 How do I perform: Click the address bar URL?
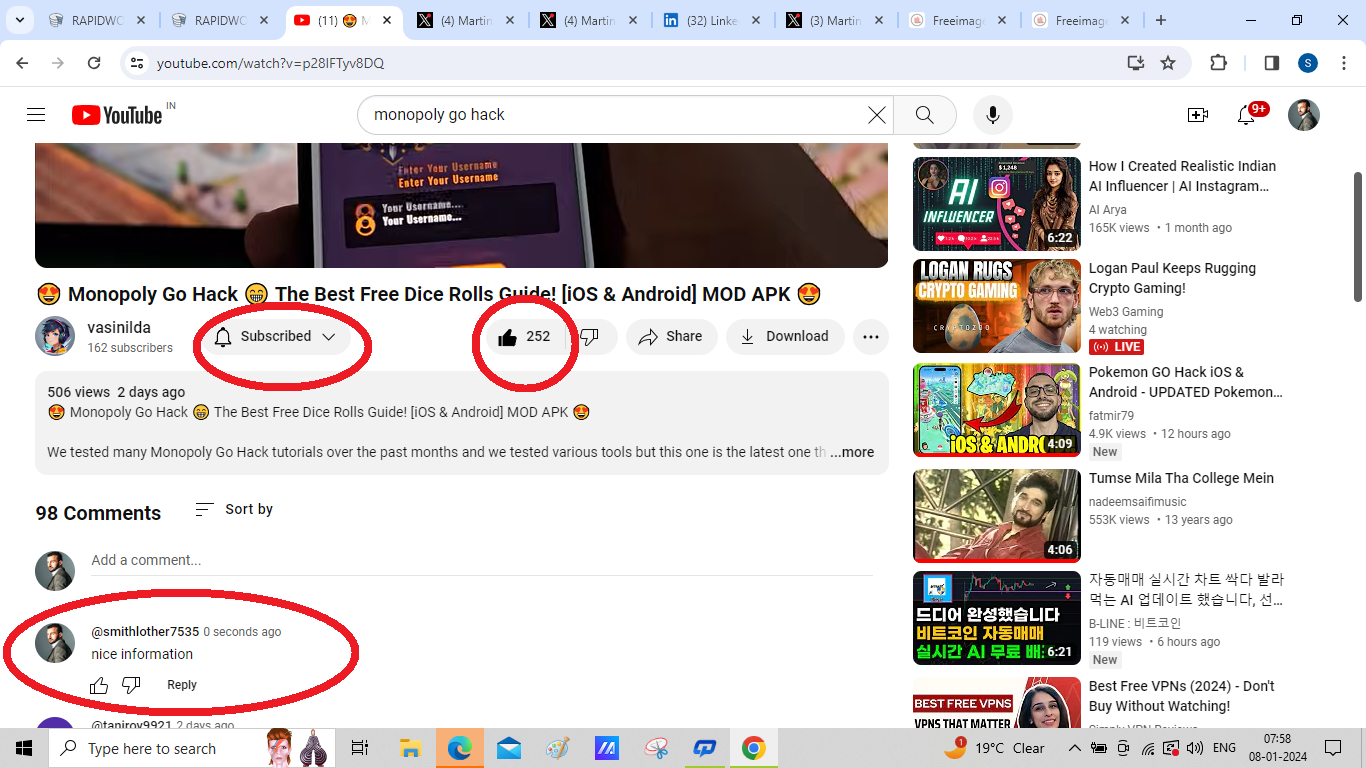point(270,63)
